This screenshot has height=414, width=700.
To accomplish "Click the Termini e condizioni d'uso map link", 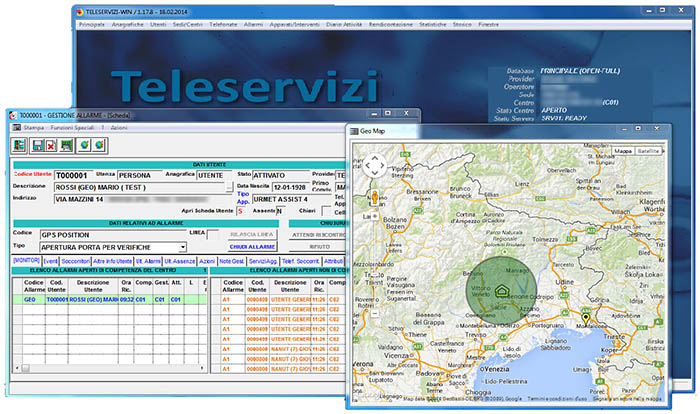I will coord(557,398).
